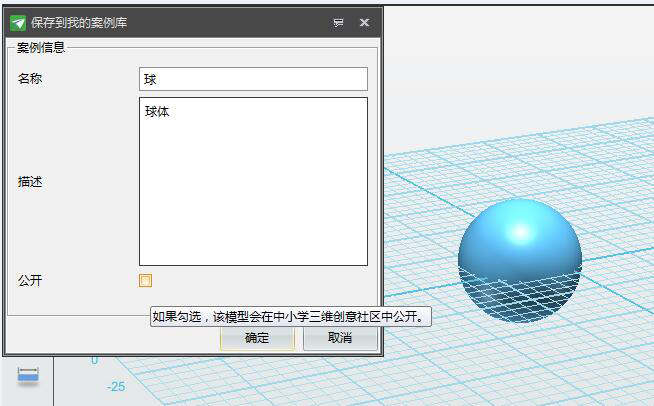Click the tooltip about 中小学三维创意社区
Image resolution: width=654 pixels, height=406 pixels.
(x=290, y=317)
